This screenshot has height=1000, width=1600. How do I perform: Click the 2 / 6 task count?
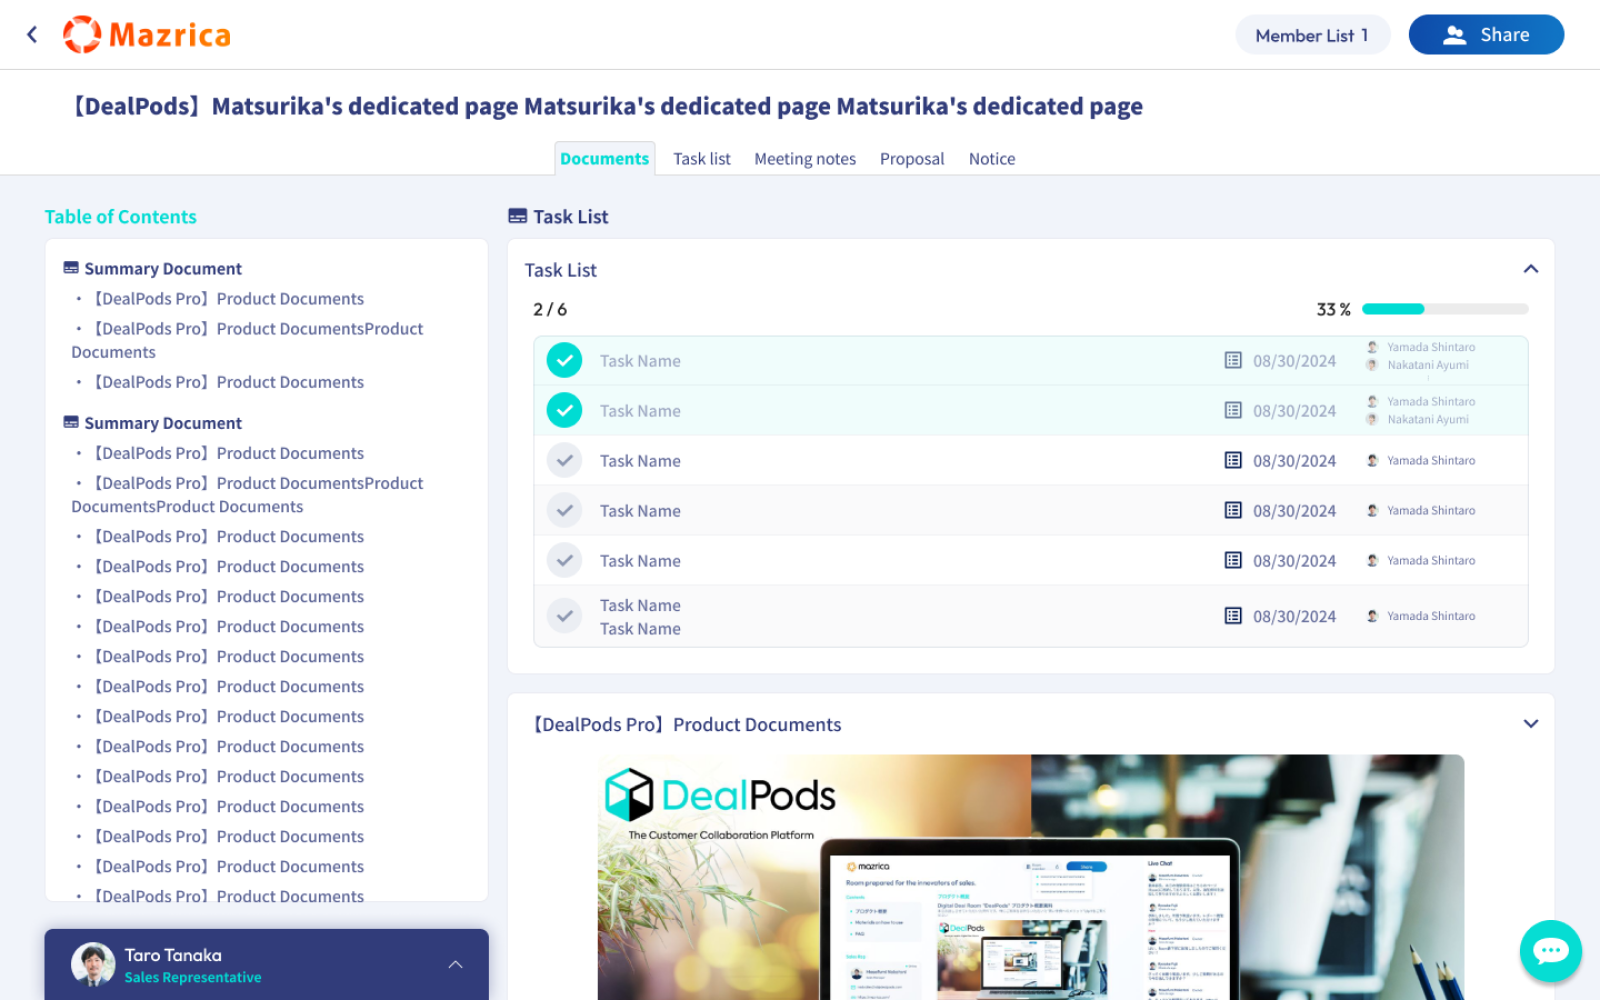550,309
